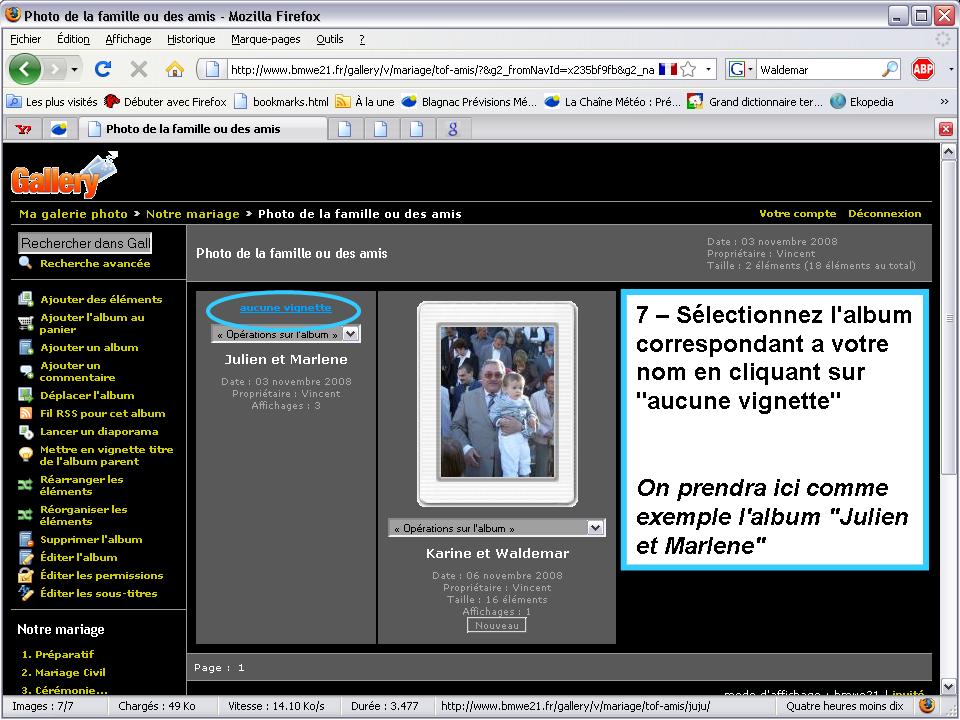Go to the home page icon
Viewport: 960px width, 720px height.
tap(174, 69)
